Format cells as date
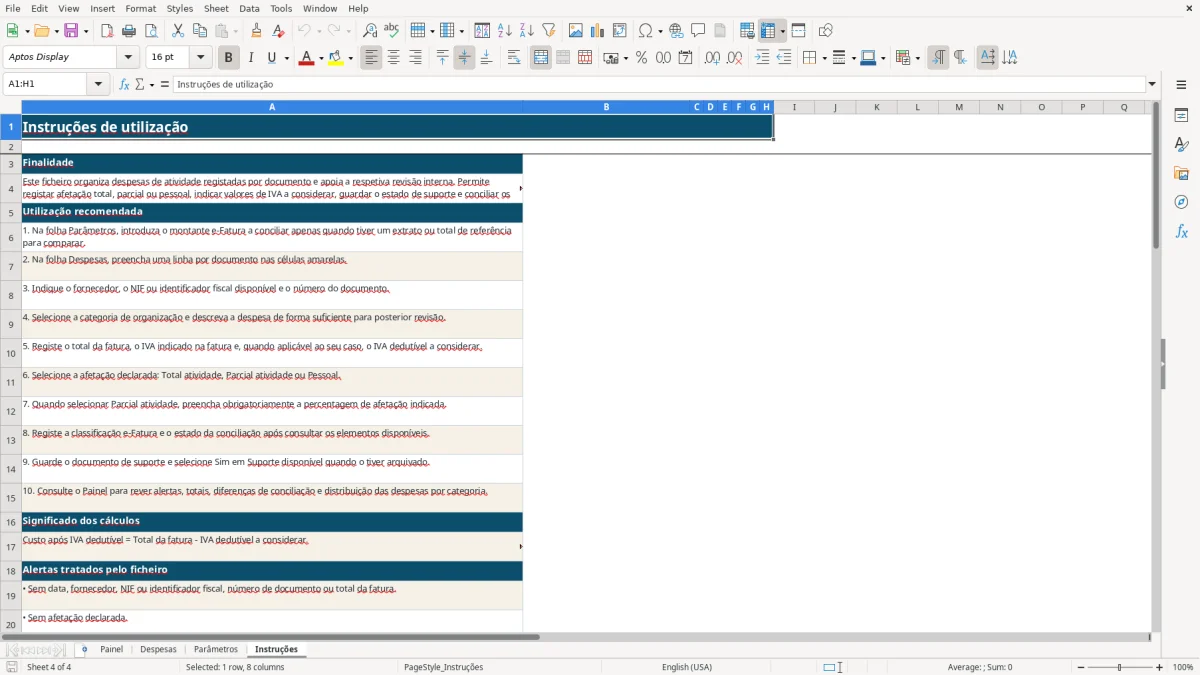 pos(685,58)
